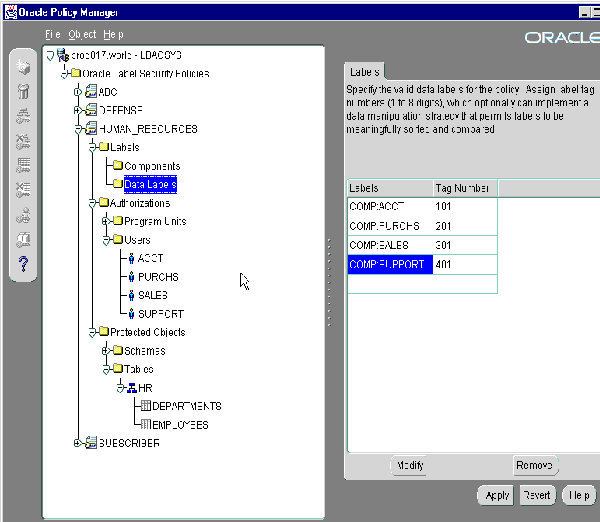
Task: Select the COMP:SALES row in labels table
Action: (x=389, y=245)
